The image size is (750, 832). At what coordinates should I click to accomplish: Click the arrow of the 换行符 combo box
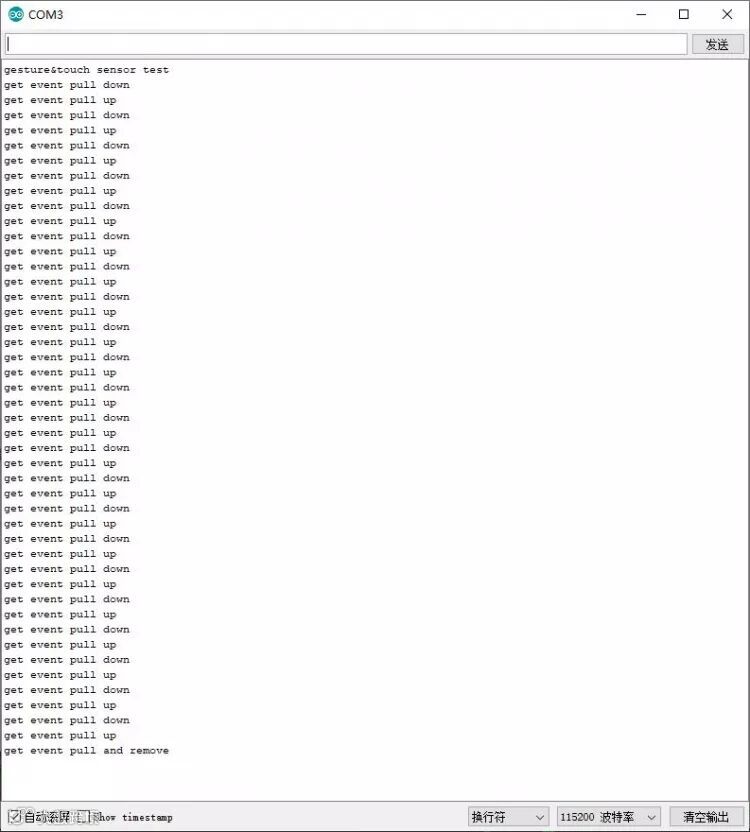539,817
